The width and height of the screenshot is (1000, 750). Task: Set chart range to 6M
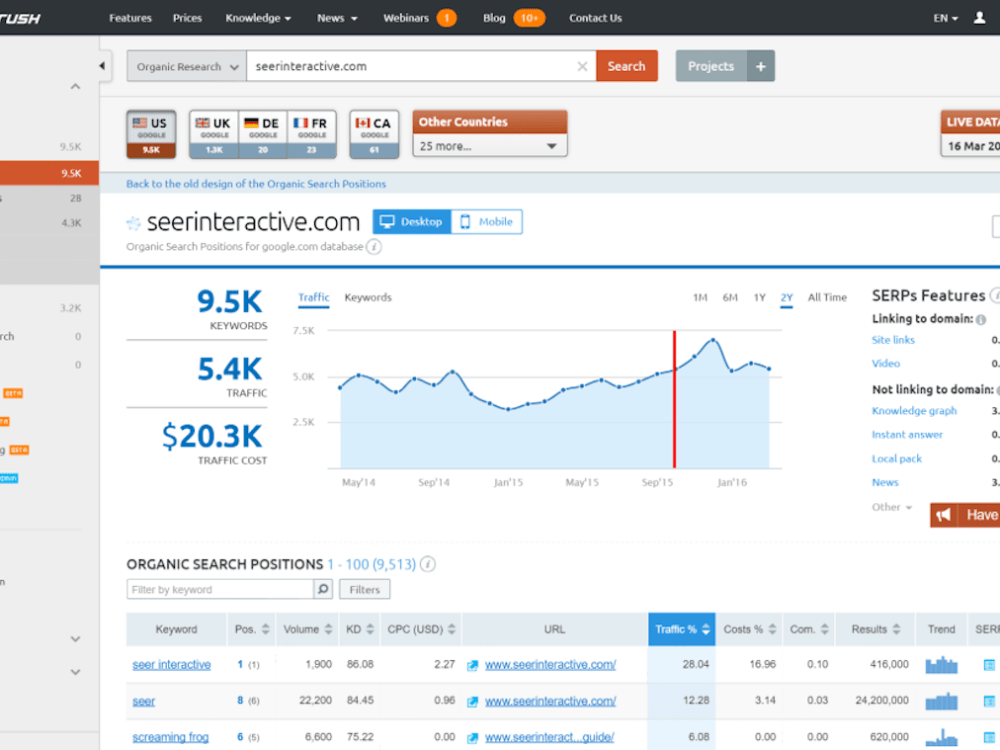tap(730, 297)
